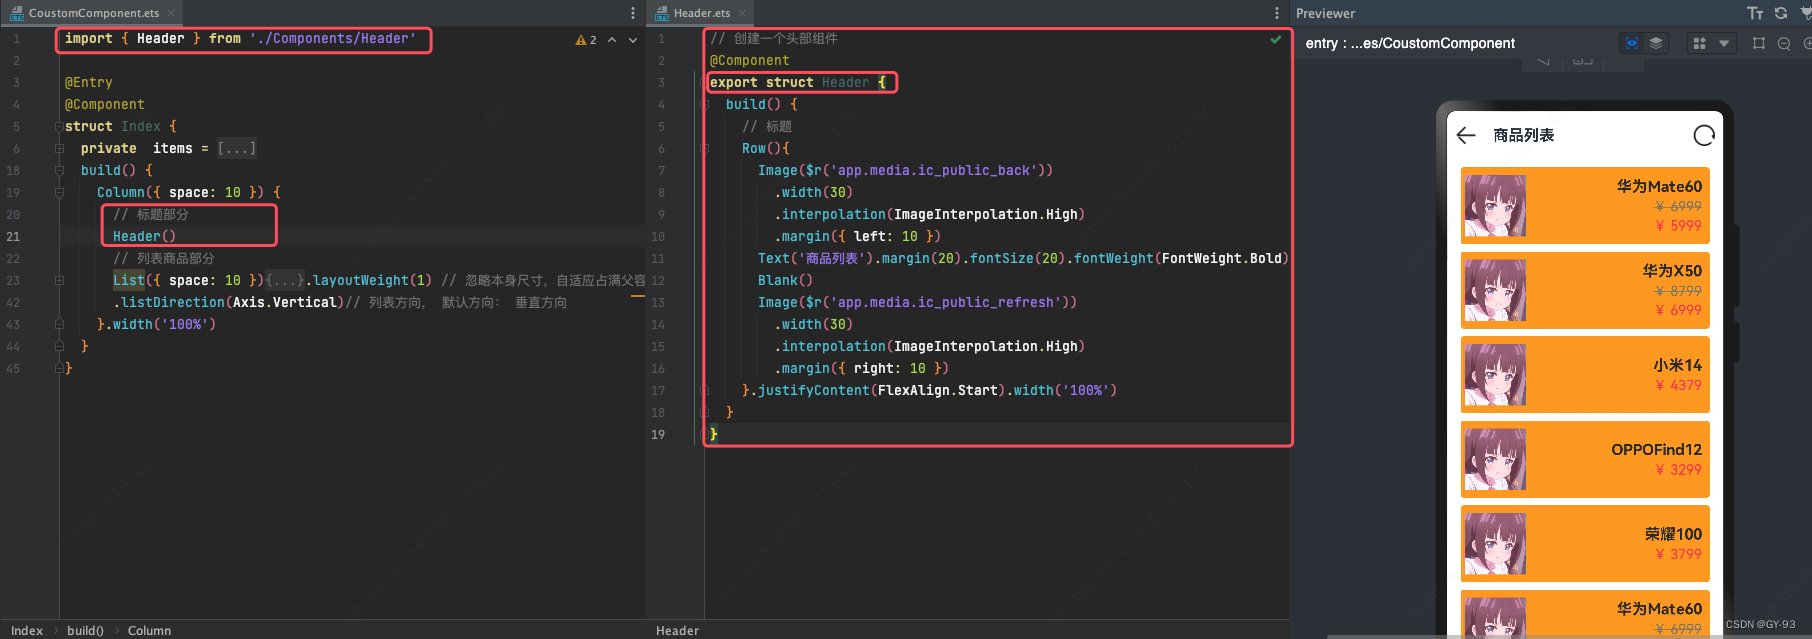Click the entry : ...es/CoustomComponent path label

tap(1410, 43)
